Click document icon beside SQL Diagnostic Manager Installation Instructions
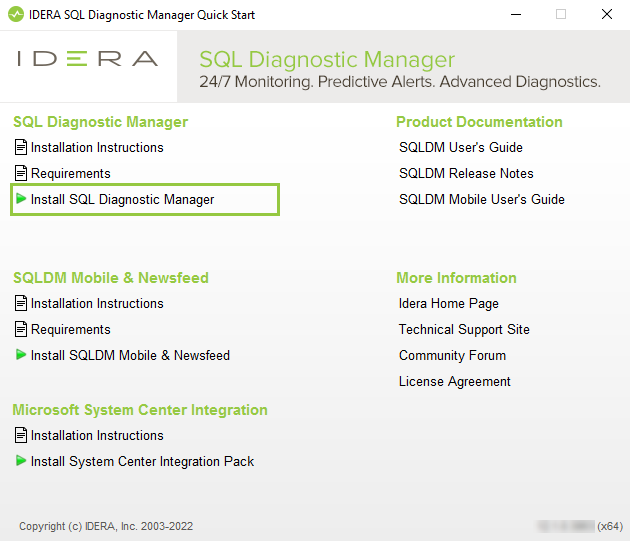This screenshot has height=541, width=630. coord(21,147)
